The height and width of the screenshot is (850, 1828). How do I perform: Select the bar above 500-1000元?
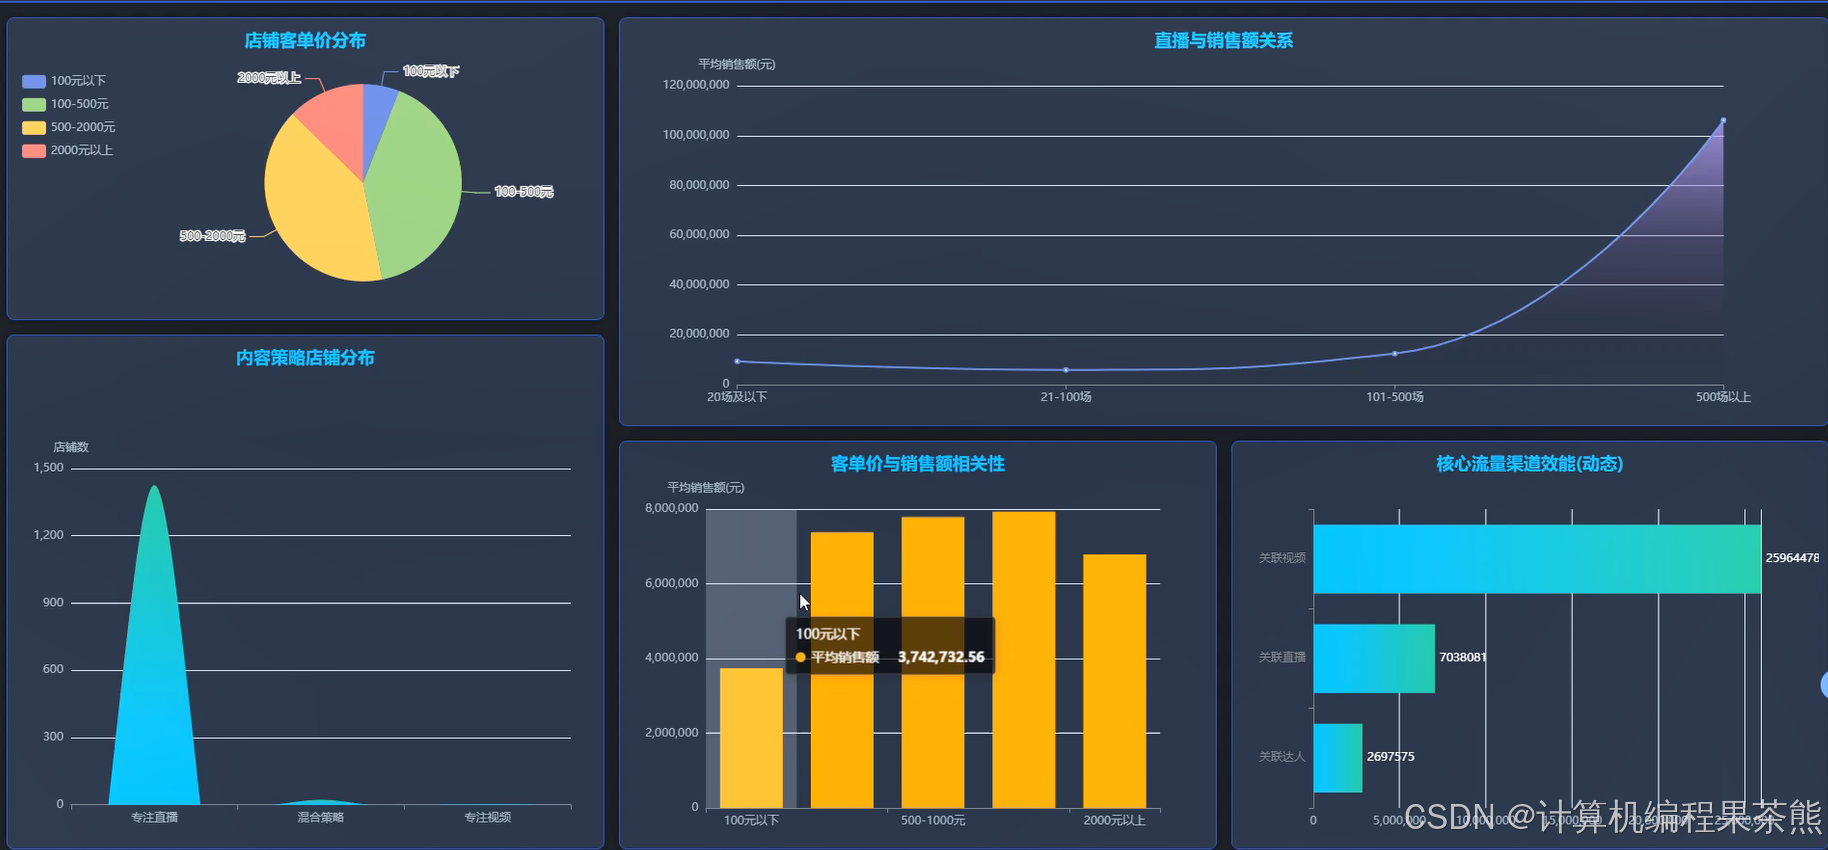(x=933, y=662)
